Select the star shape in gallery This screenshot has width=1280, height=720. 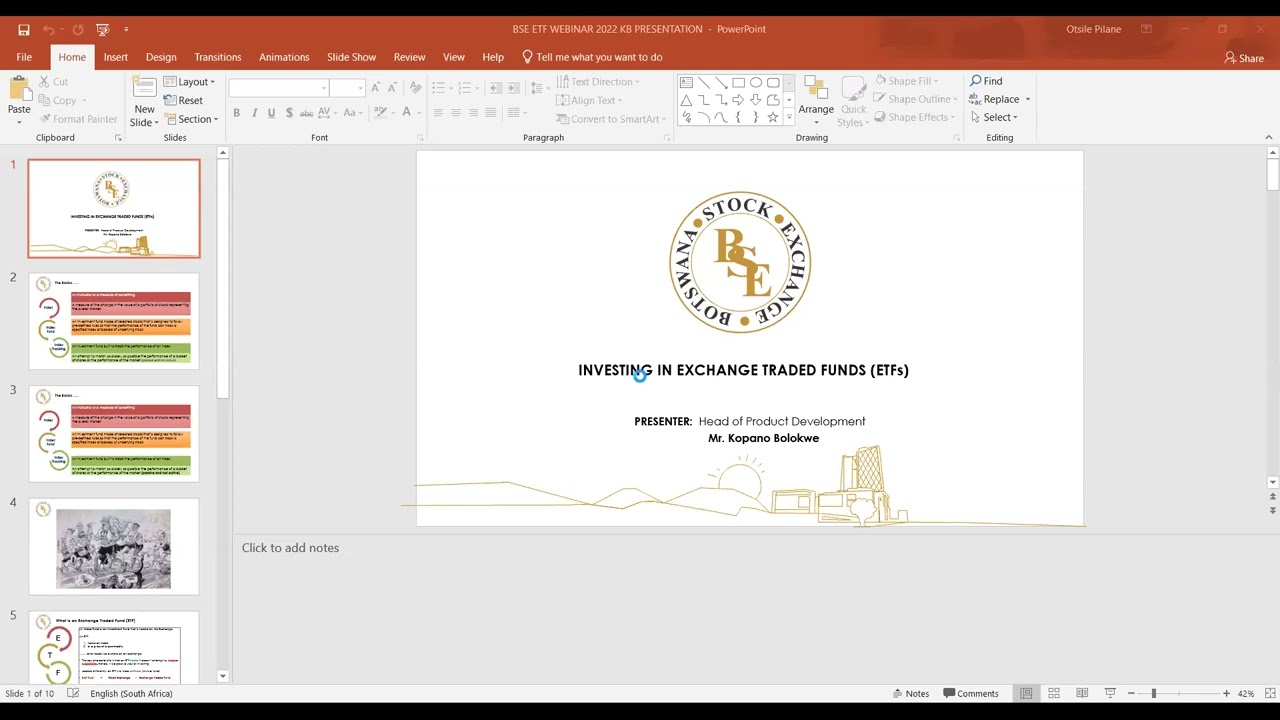[772, 117]
